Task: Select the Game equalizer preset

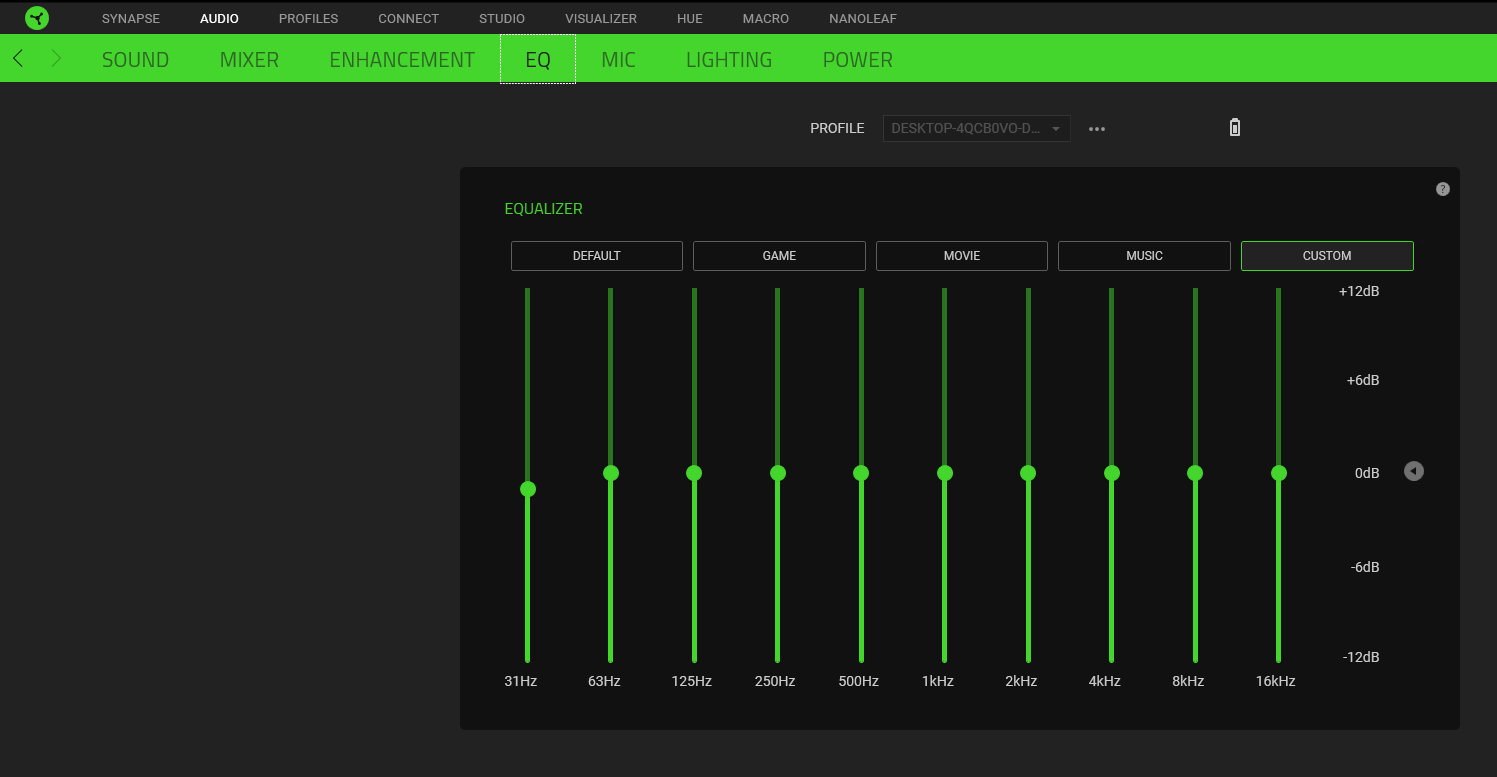Action: (x=779, y=256)
